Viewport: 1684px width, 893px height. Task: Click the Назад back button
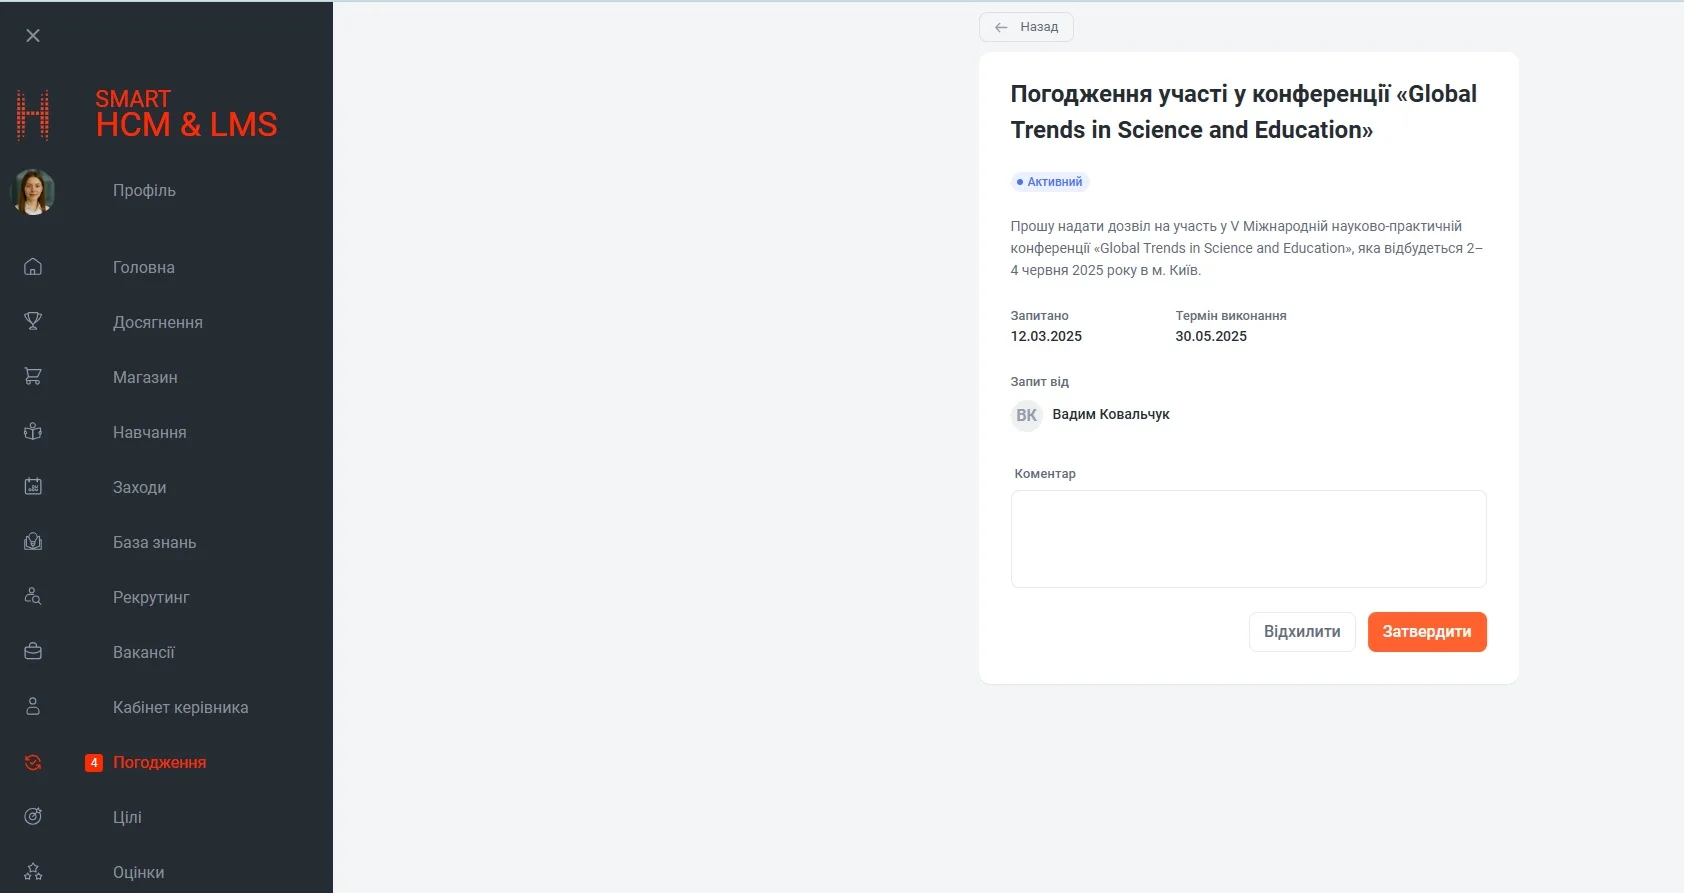point(1026,27)
